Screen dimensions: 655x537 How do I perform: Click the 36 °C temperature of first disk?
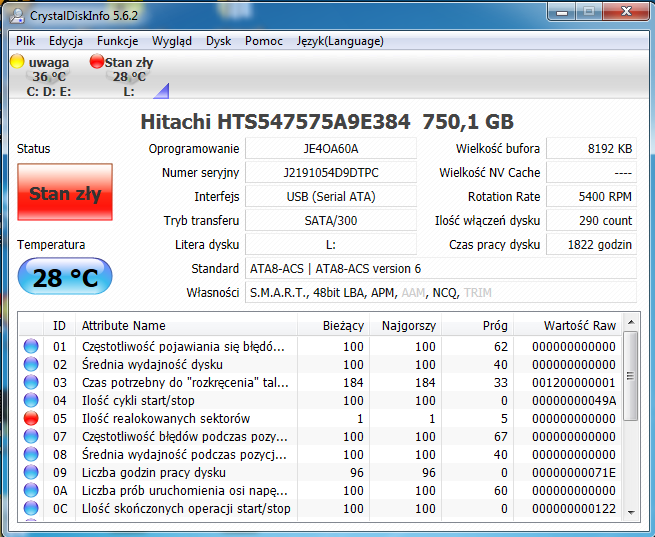[x=49, y=77]
